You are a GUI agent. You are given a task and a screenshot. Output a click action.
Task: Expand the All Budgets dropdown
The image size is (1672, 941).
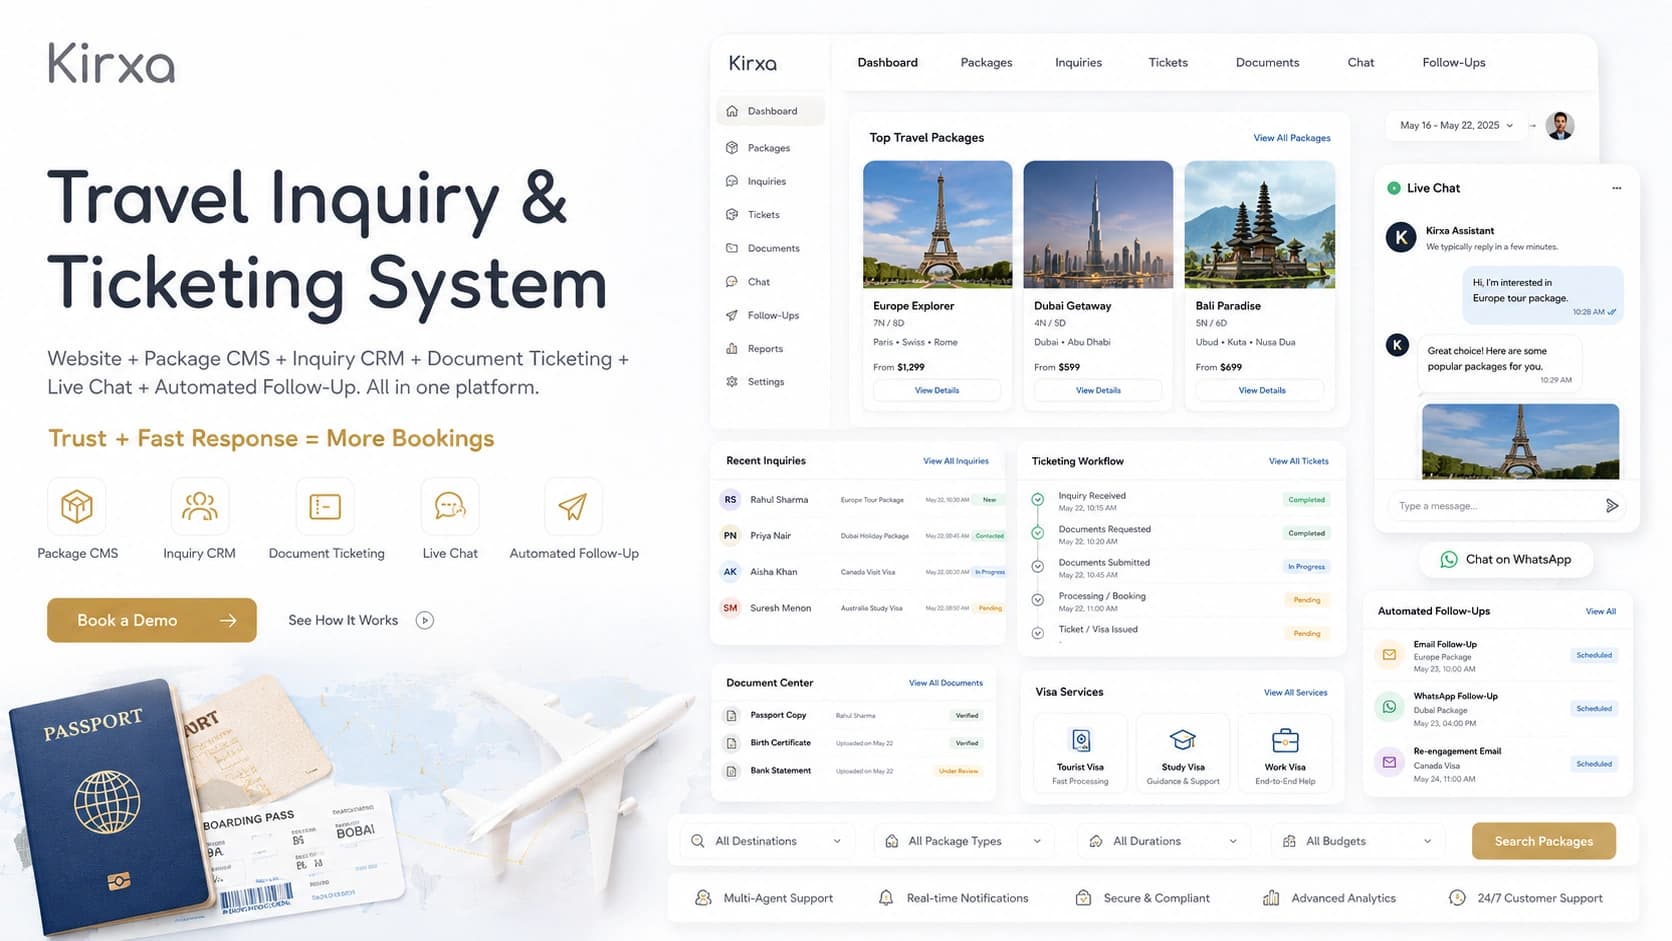tap(1357, 841)
